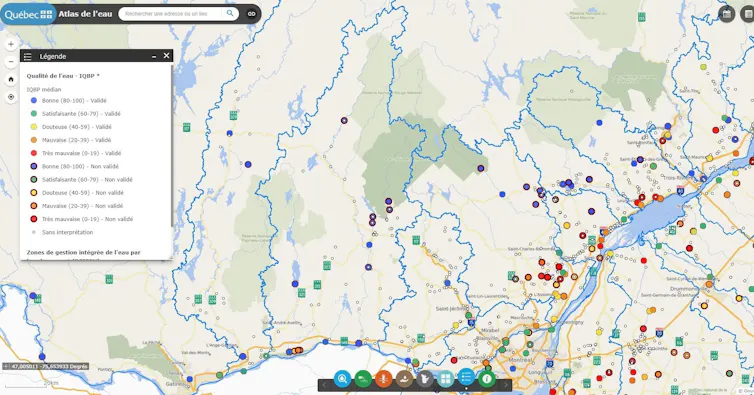The image size is (754, 395).
Task: Click the Légende panel vertical scrollbar
Action: [x=171, y=146]
